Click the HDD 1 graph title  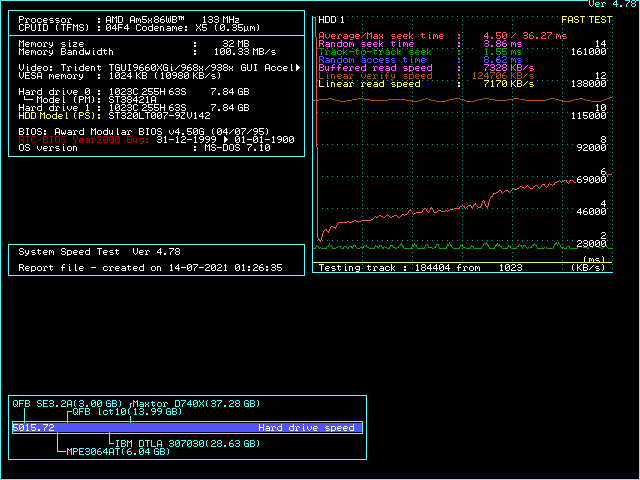pos(331,19)
